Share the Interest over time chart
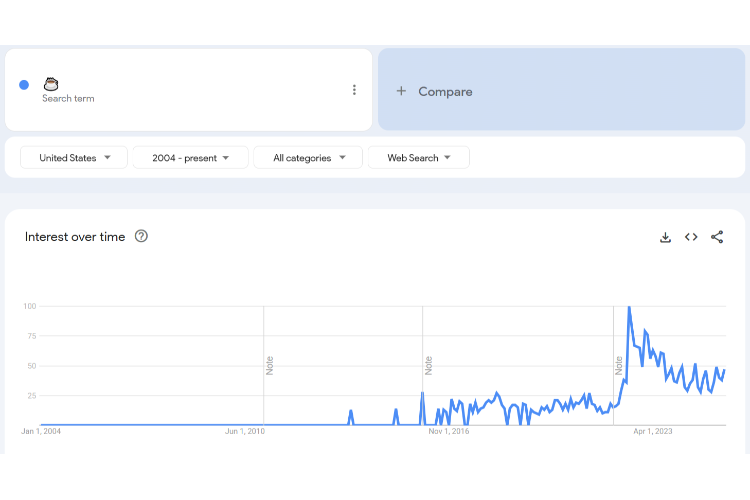Image resolution: width=750 pixels, height=500 pixels. pyautogui.click(x=717, y=237)
